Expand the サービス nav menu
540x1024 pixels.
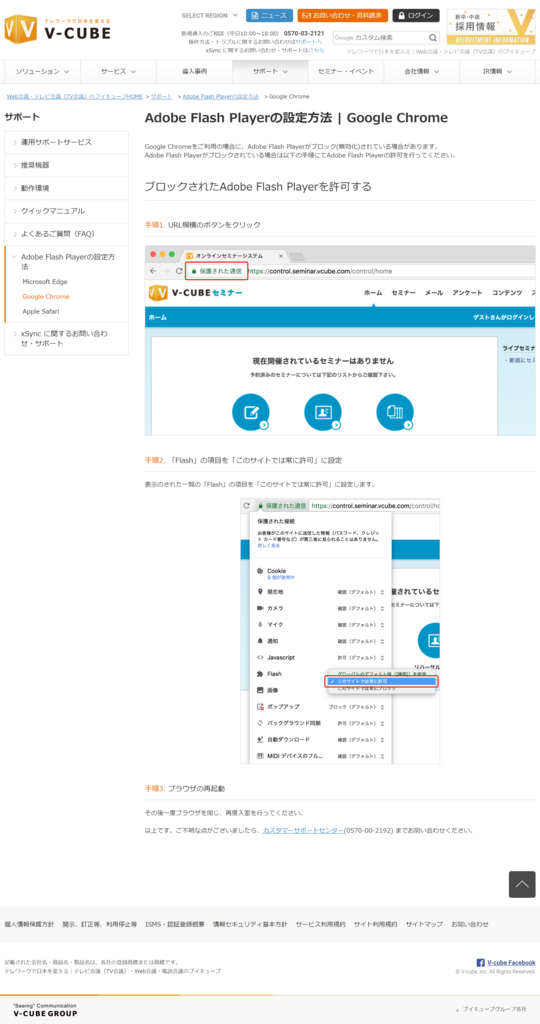pos(118,72)
